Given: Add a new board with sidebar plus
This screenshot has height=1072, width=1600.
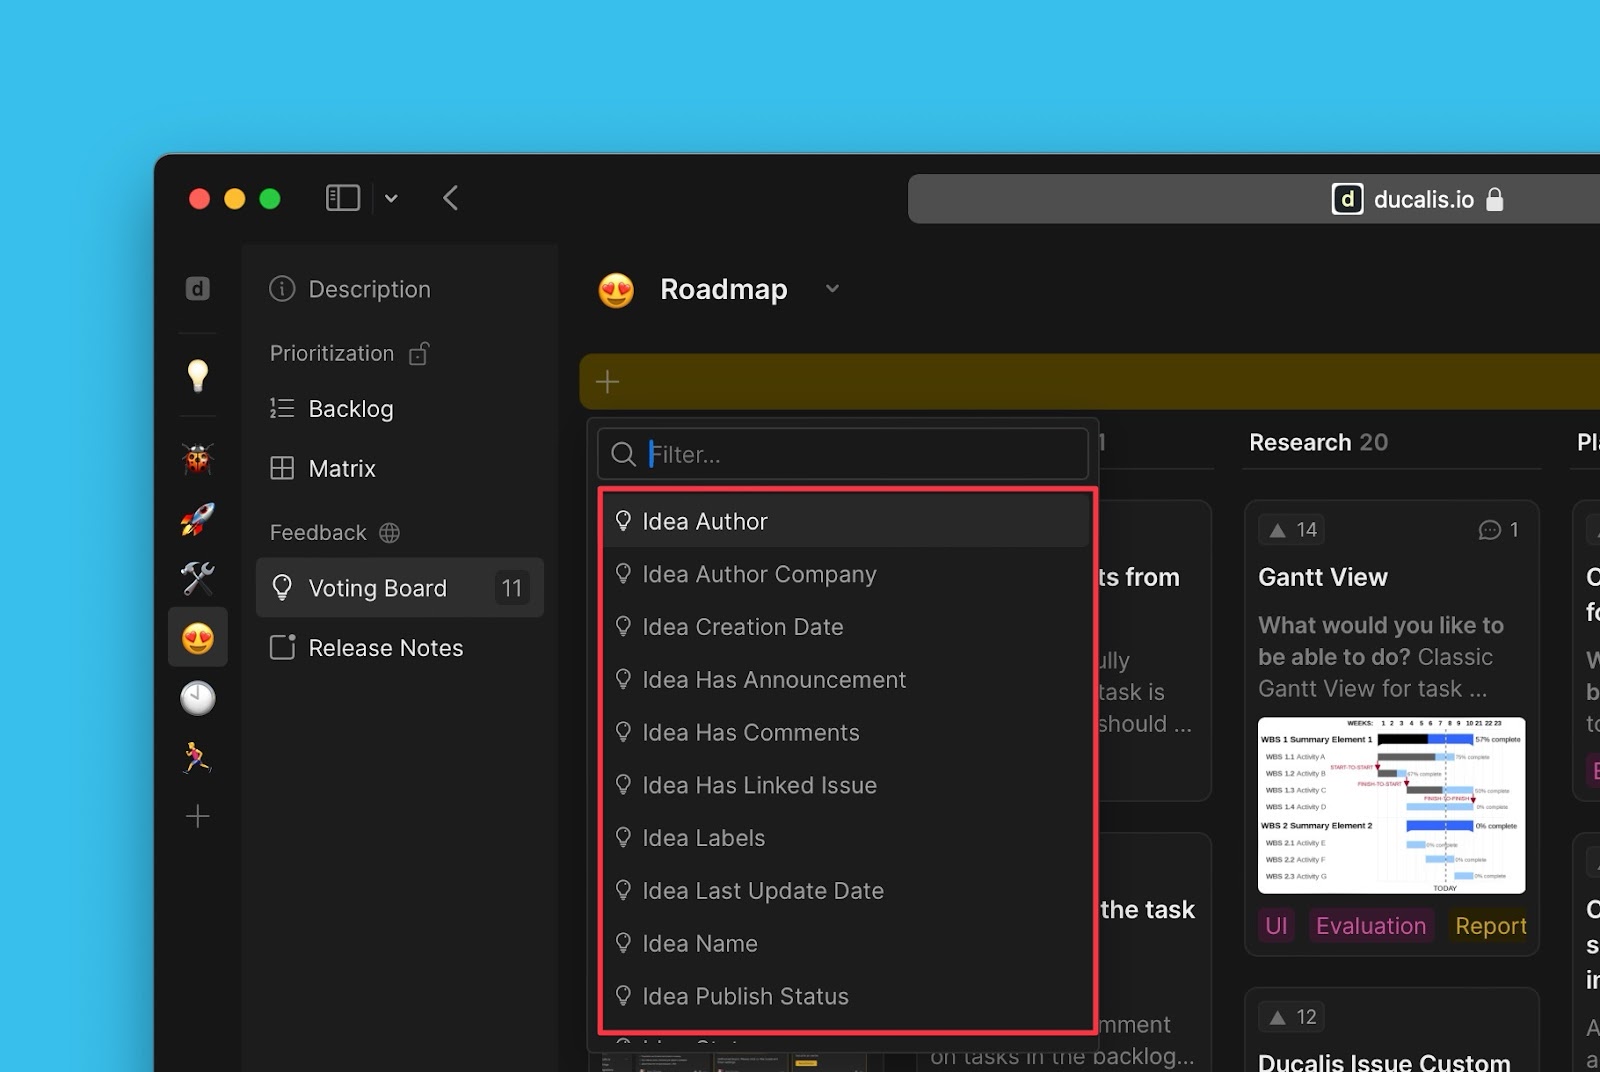Looking at the screenshot, I should [198, 817].
